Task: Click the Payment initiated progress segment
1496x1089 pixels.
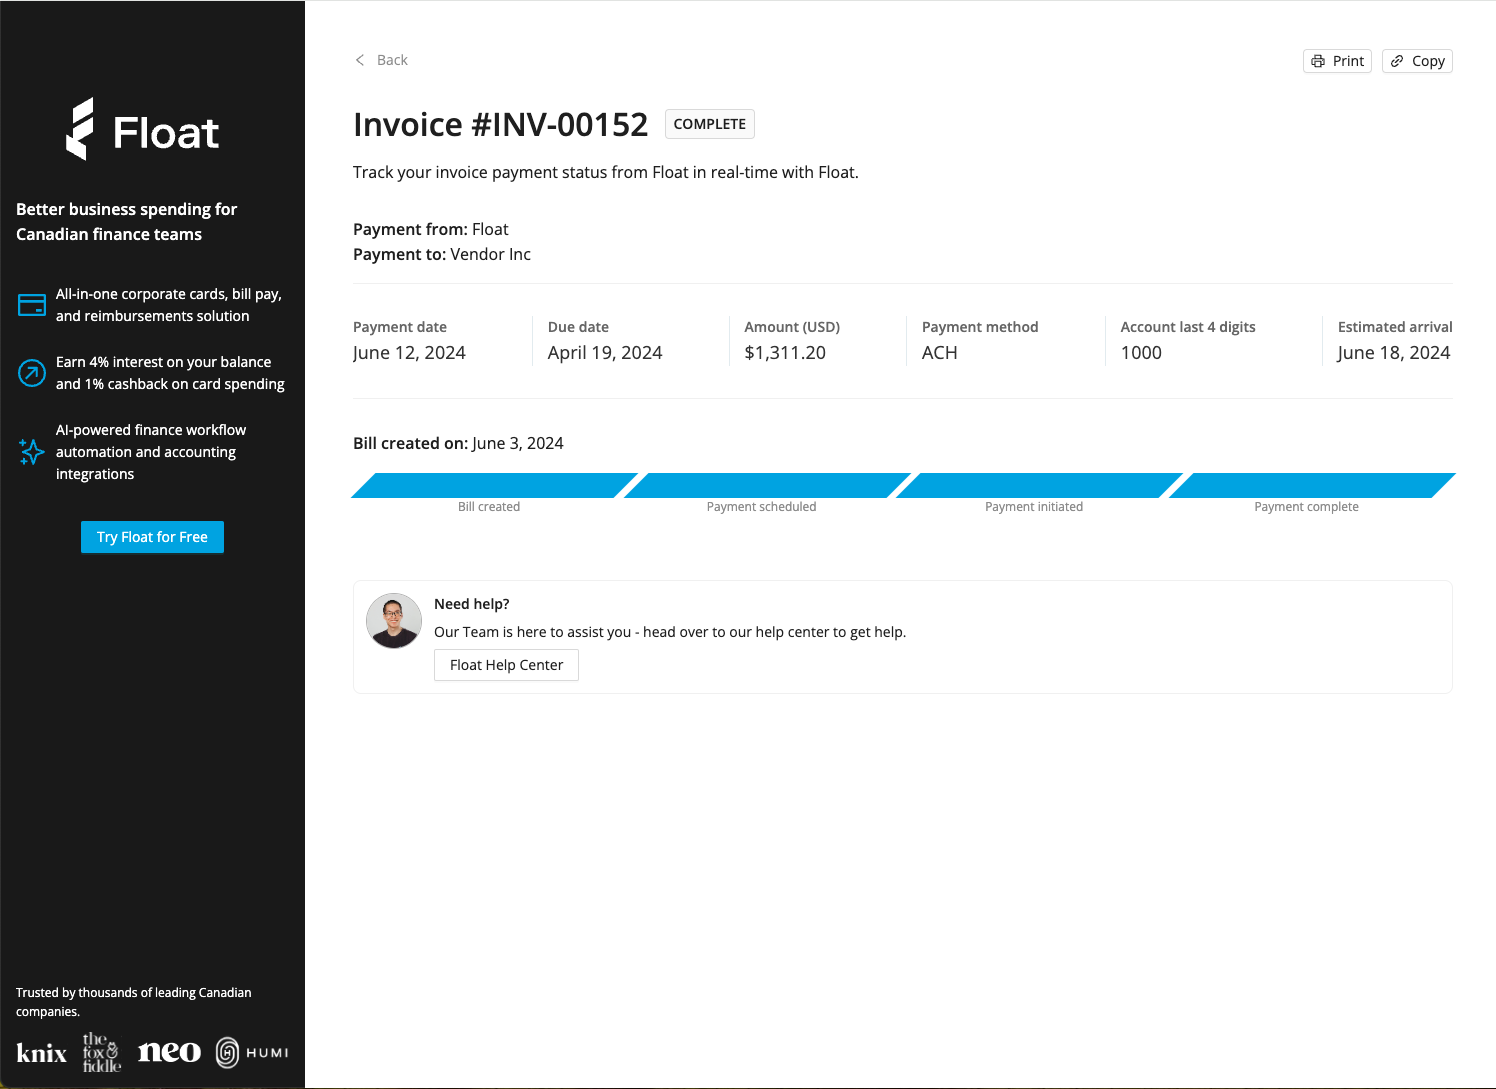Action: pos(1039,485)
